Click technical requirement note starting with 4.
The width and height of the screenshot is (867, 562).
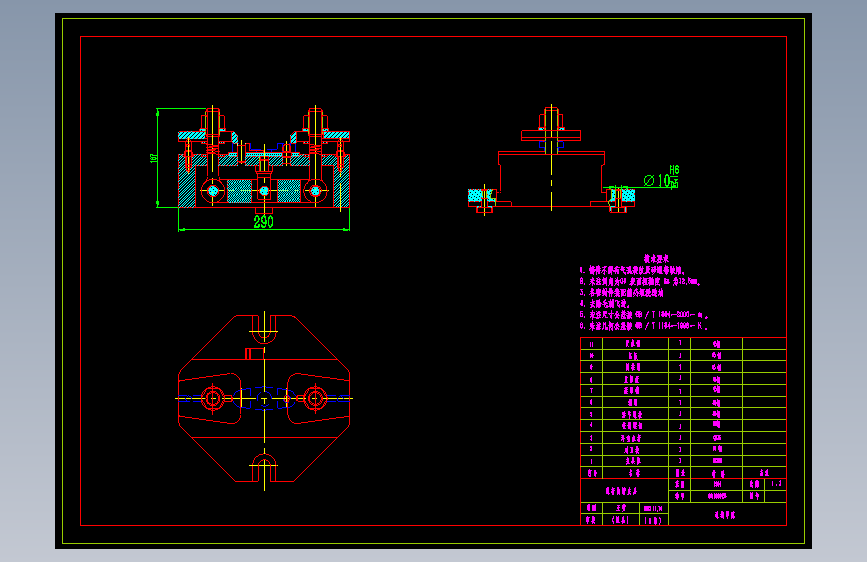[605, 304]
